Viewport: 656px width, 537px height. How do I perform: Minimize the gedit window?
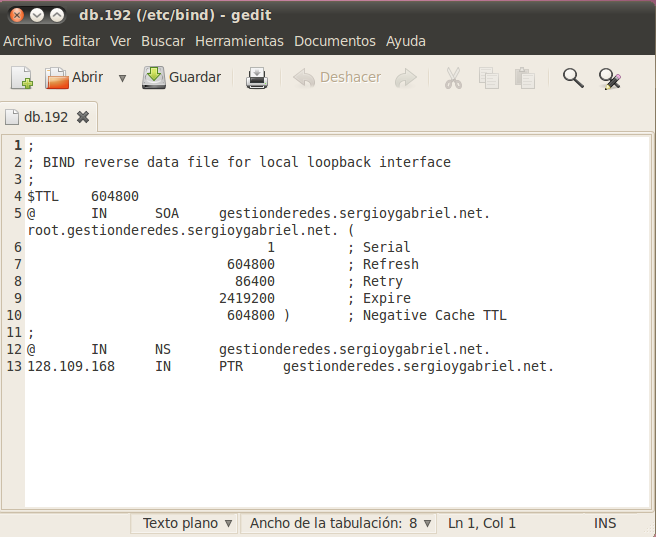[x=37, y=15]
